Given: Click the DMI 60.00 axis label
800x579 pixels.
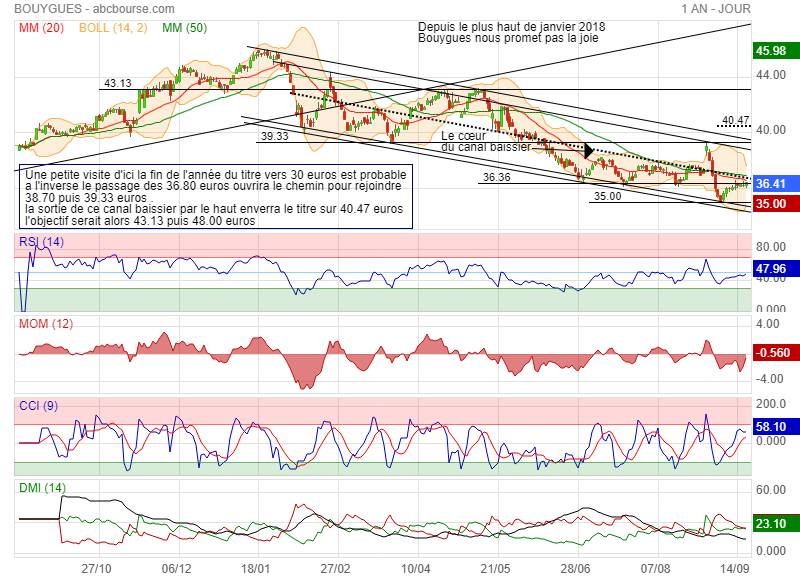Looking at the screenshot, I should [771, 490].
